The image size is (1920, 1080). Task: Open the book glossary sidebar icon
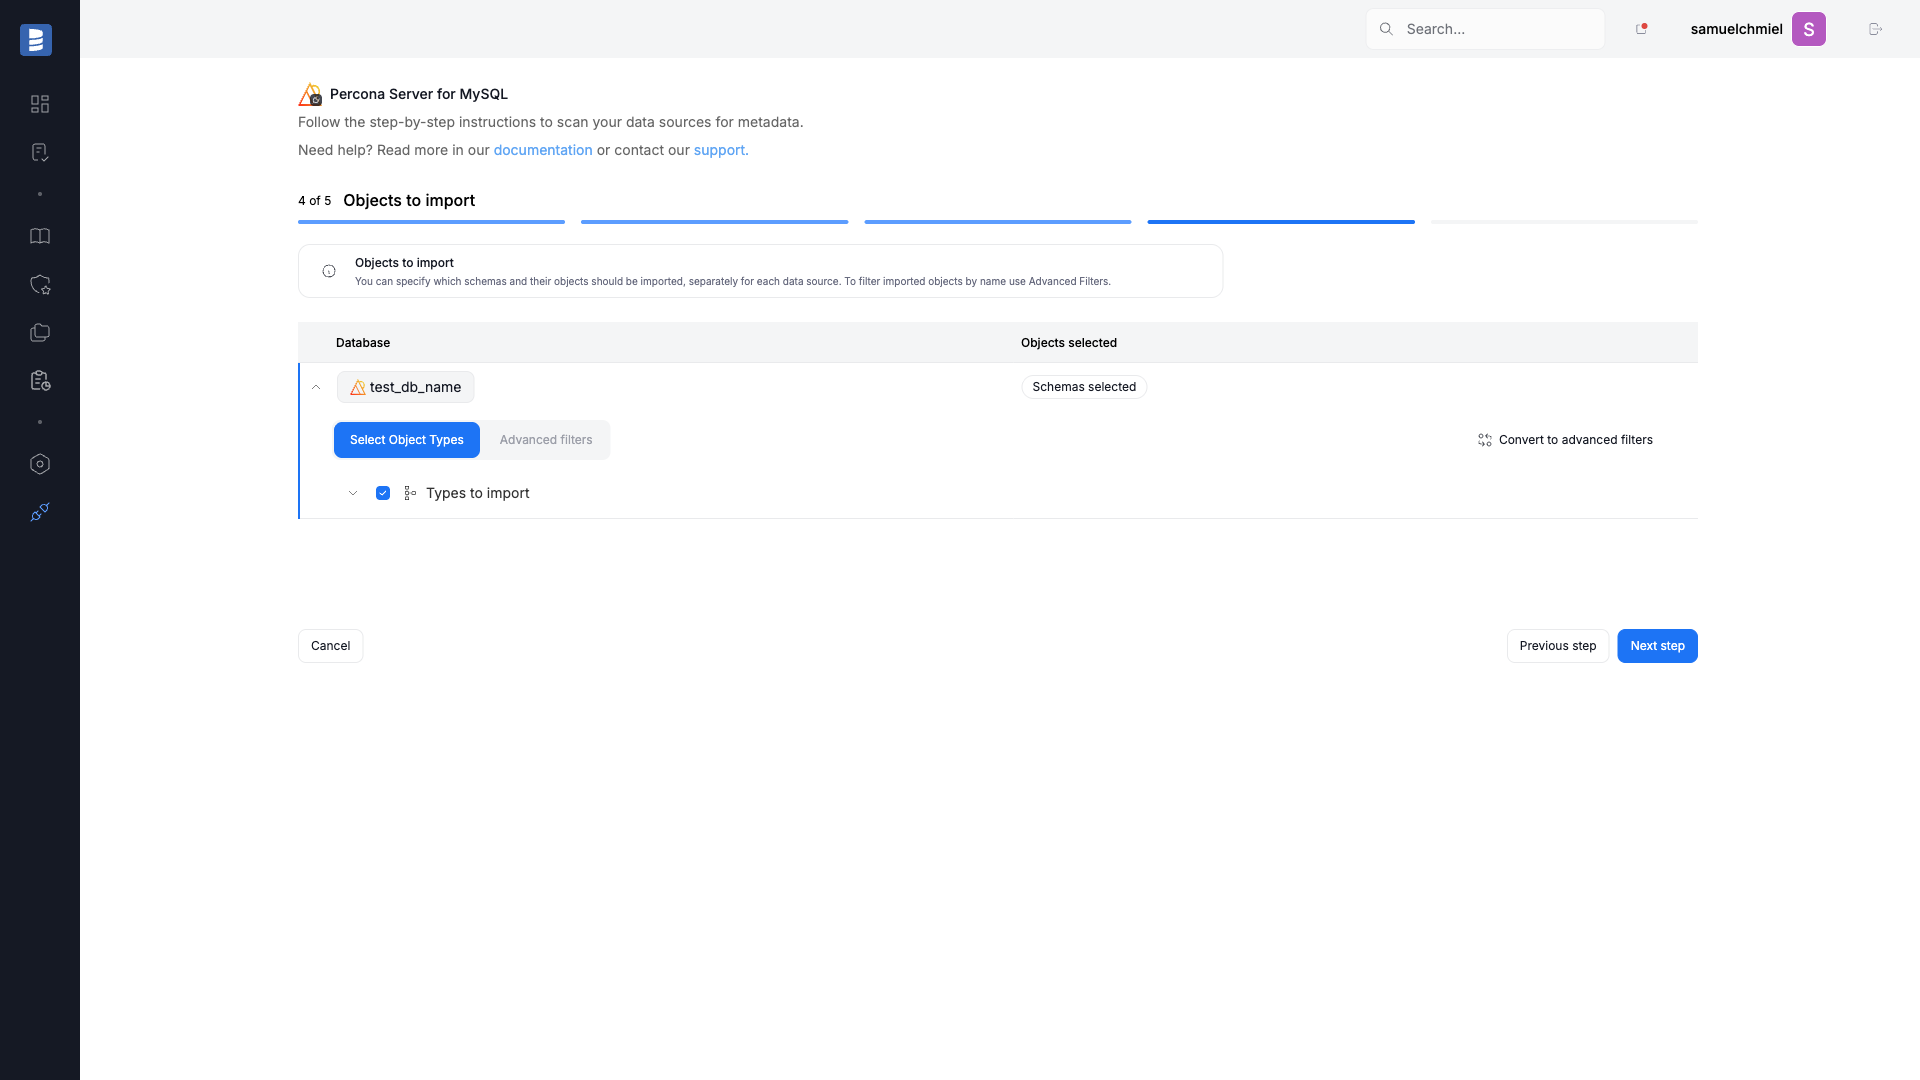pos(40,236)
